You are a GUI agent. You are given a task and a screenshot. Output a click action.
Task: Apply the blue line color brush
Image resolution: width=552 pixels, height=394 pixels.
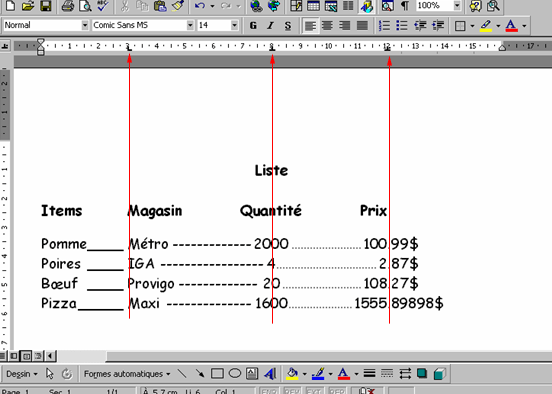[x=318, y=374]
